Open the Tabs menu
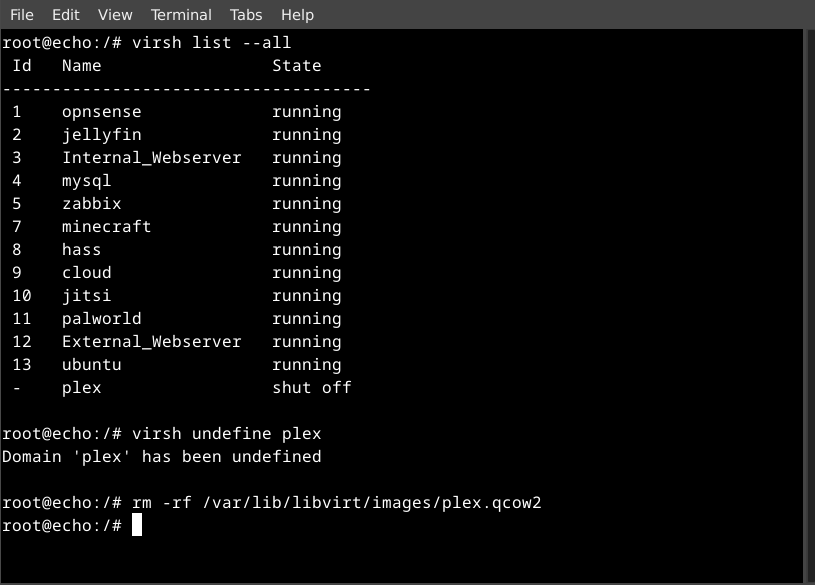Screen dimensions: 815x585 click(245, 14)
